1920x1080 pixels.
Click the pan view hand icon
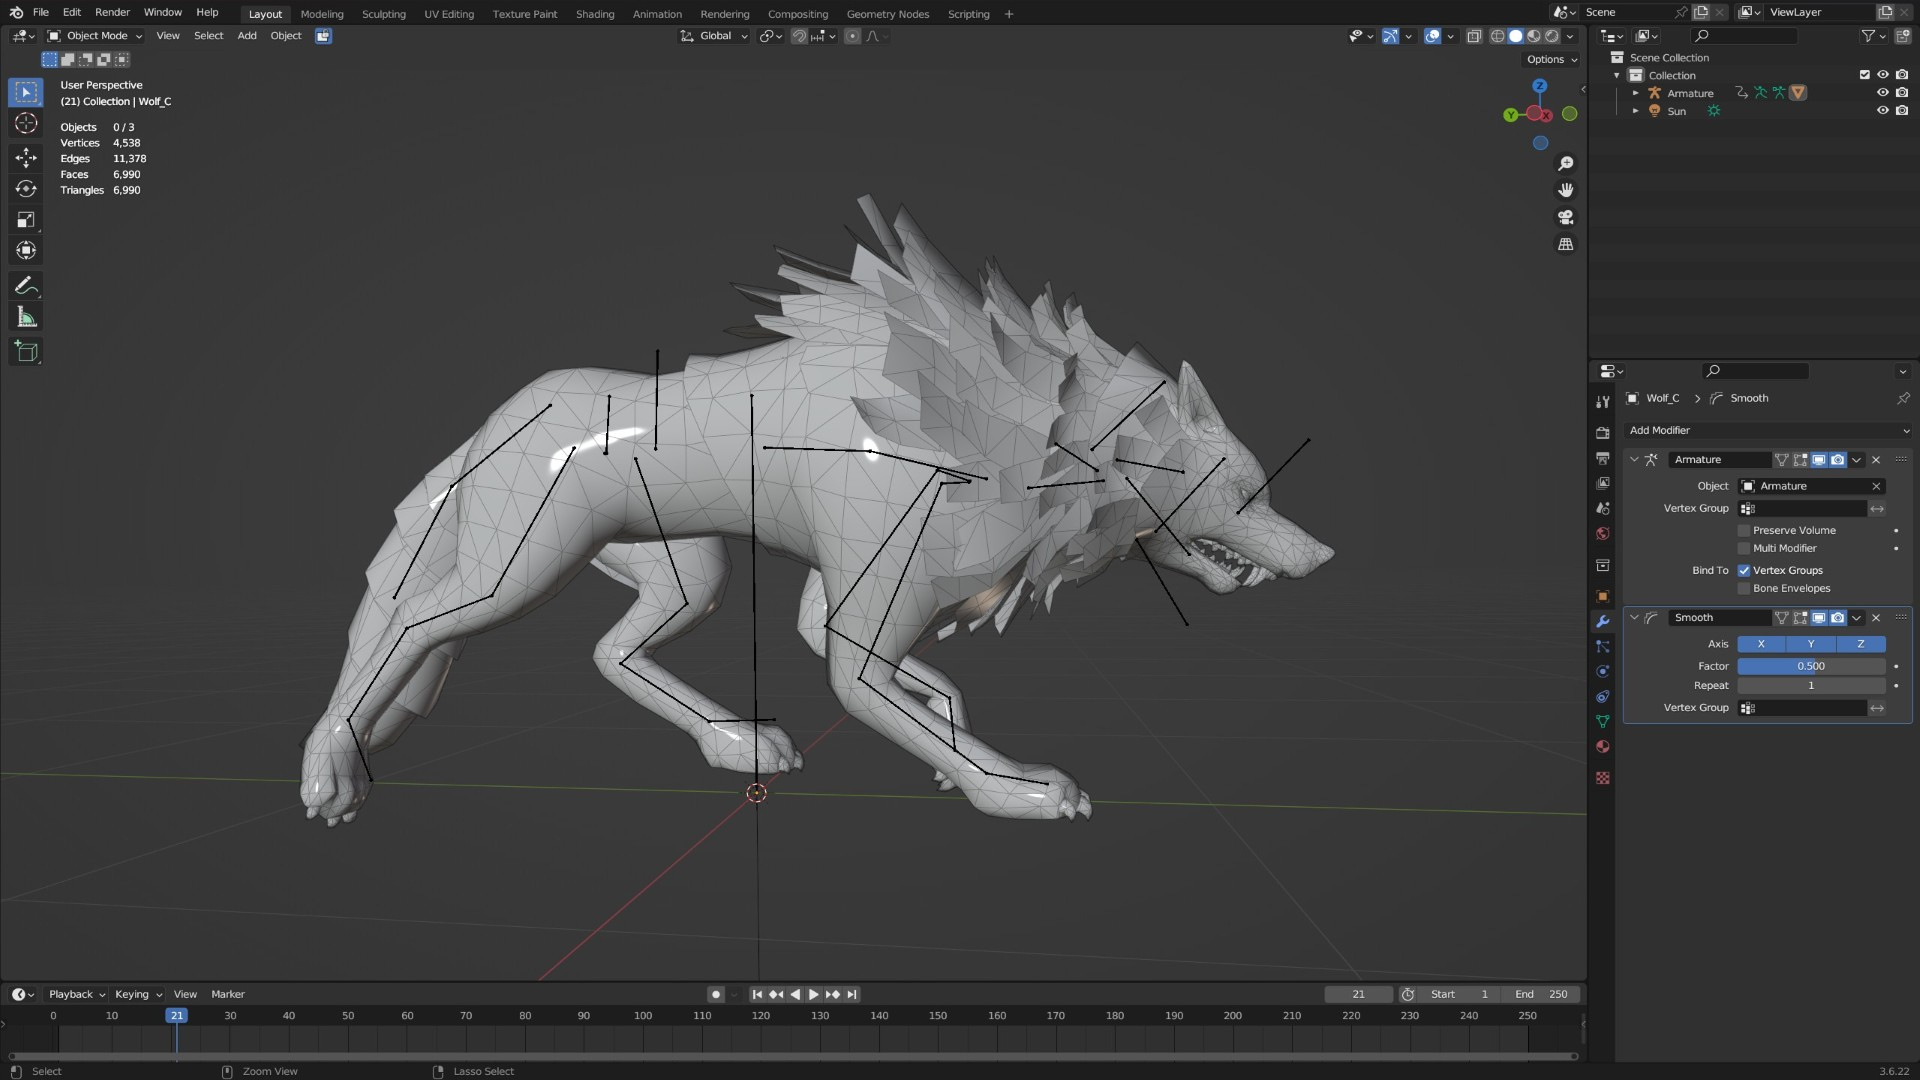[x=1566, y=190]
